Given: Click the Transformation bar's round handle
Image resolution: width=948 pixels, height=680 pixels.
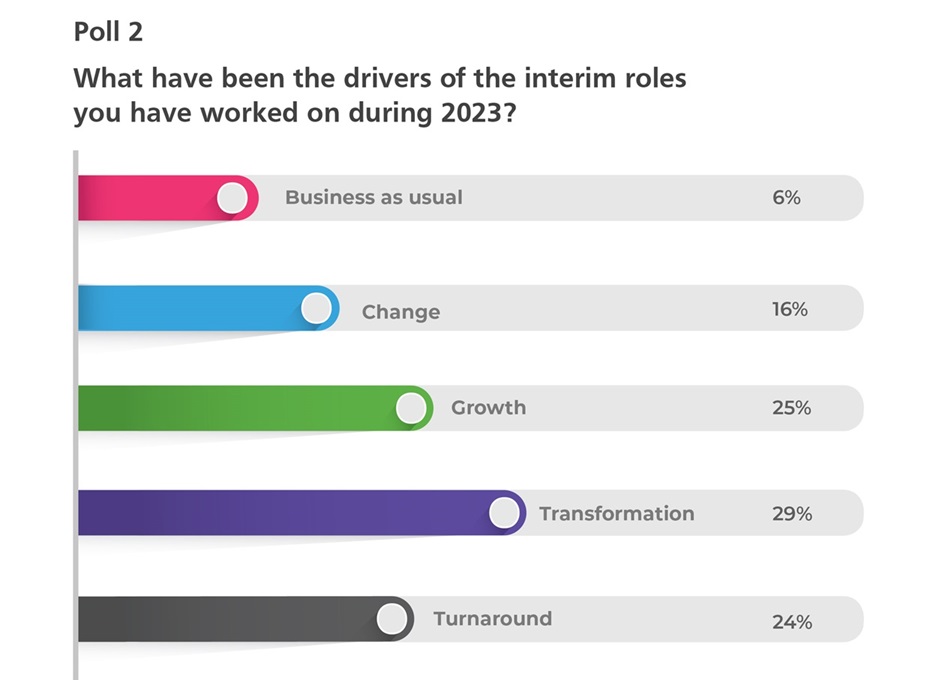Looking at the screenshot, I should pyautogui.click(x=504, y=513).
